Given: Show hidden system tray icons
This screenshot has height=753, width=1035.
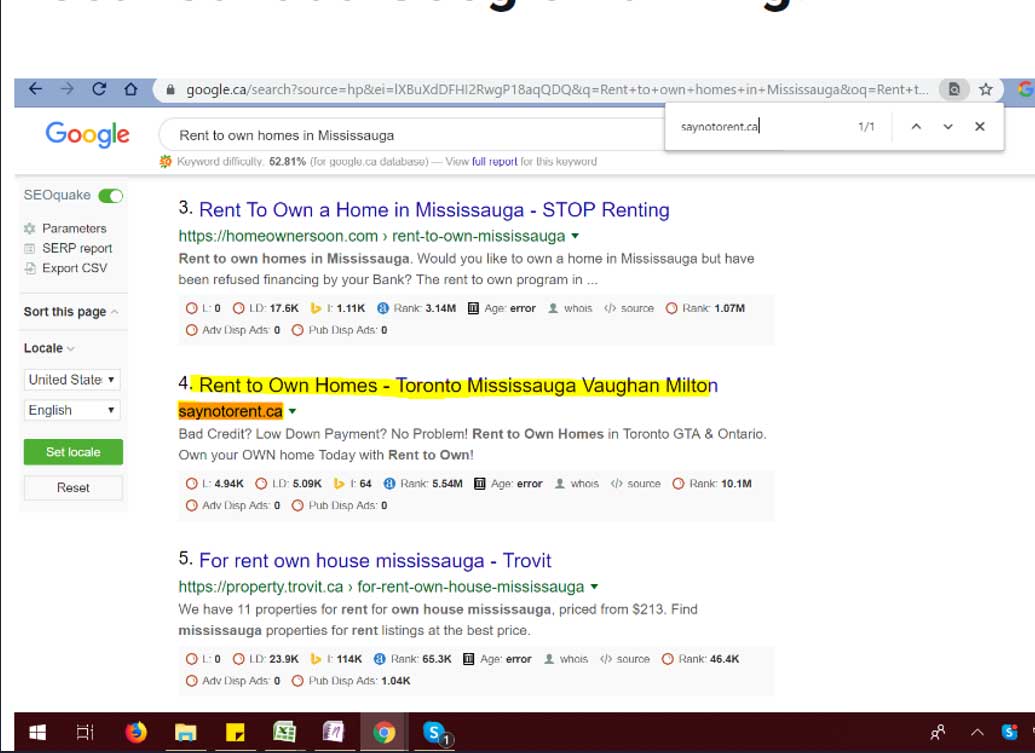Looking at the screenshot, I should coord(977,733).
